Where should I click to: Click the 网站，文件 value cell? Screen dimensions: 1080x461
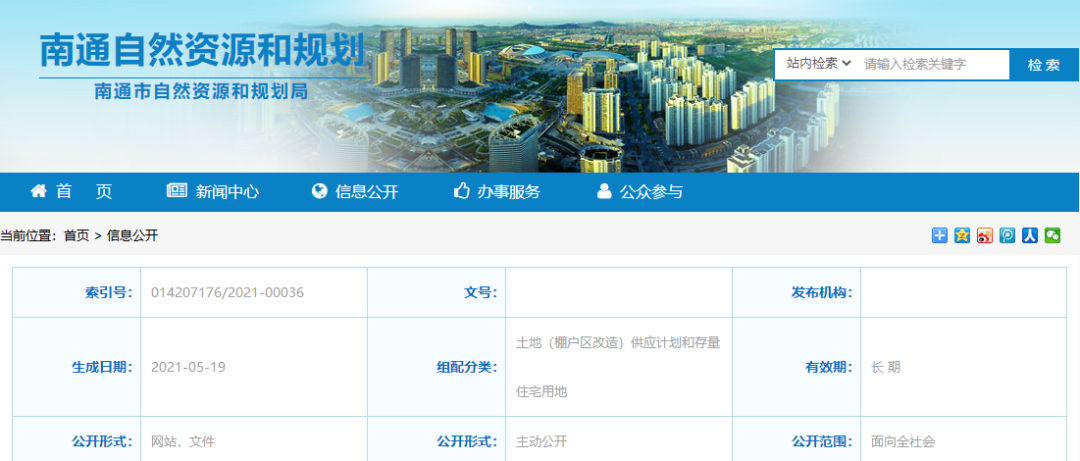pyautogui.click(x=183, y=441)
